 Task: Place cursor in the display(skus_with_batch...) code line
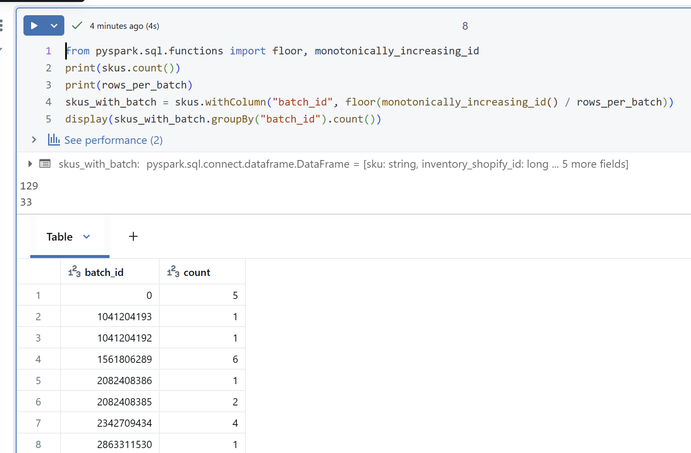[x=220, y=119]
